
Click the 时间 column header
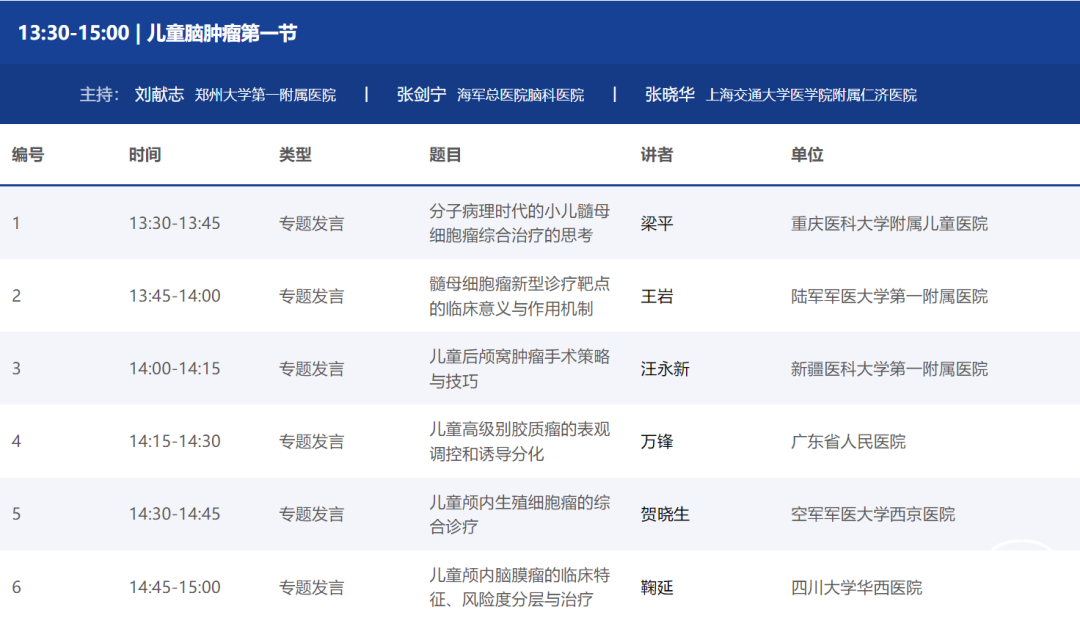pos(145,155)
